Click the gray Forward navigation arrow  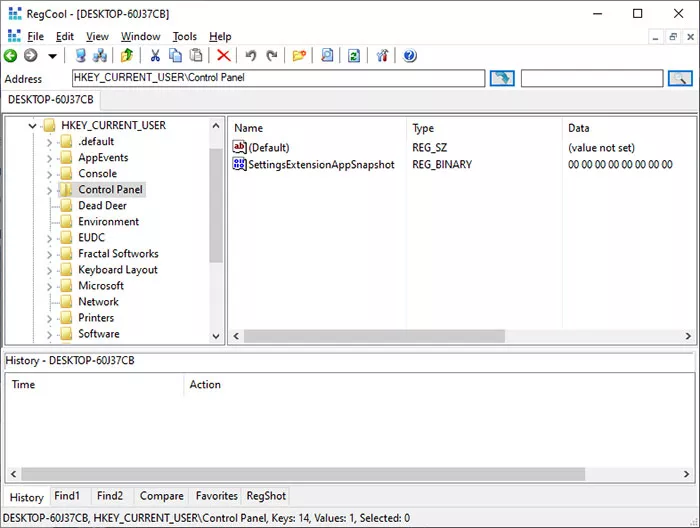coord(30,56)
